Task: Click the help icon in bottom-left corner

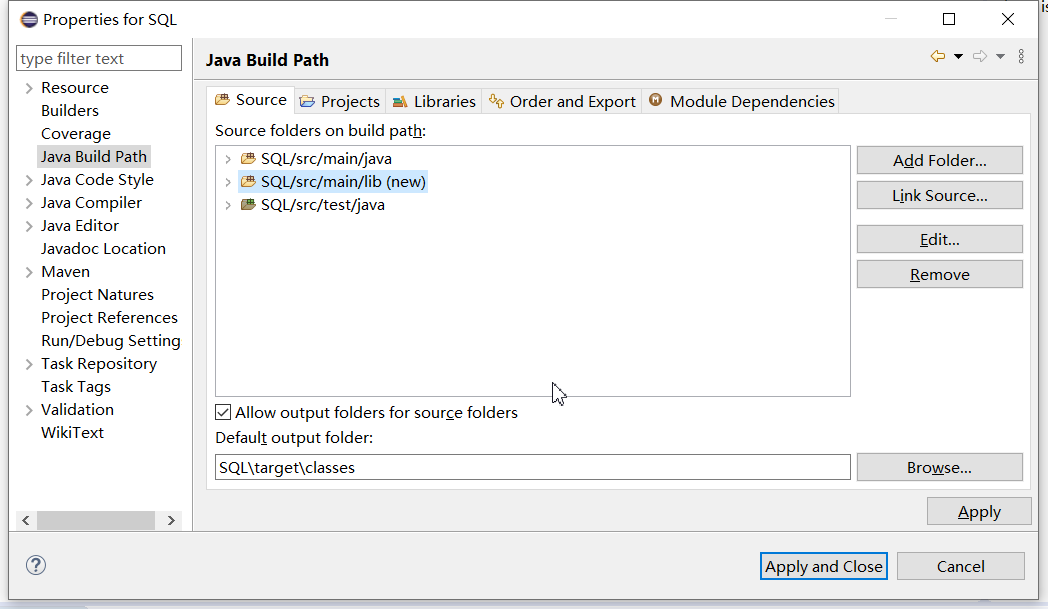Action: [x=36, y=565]
